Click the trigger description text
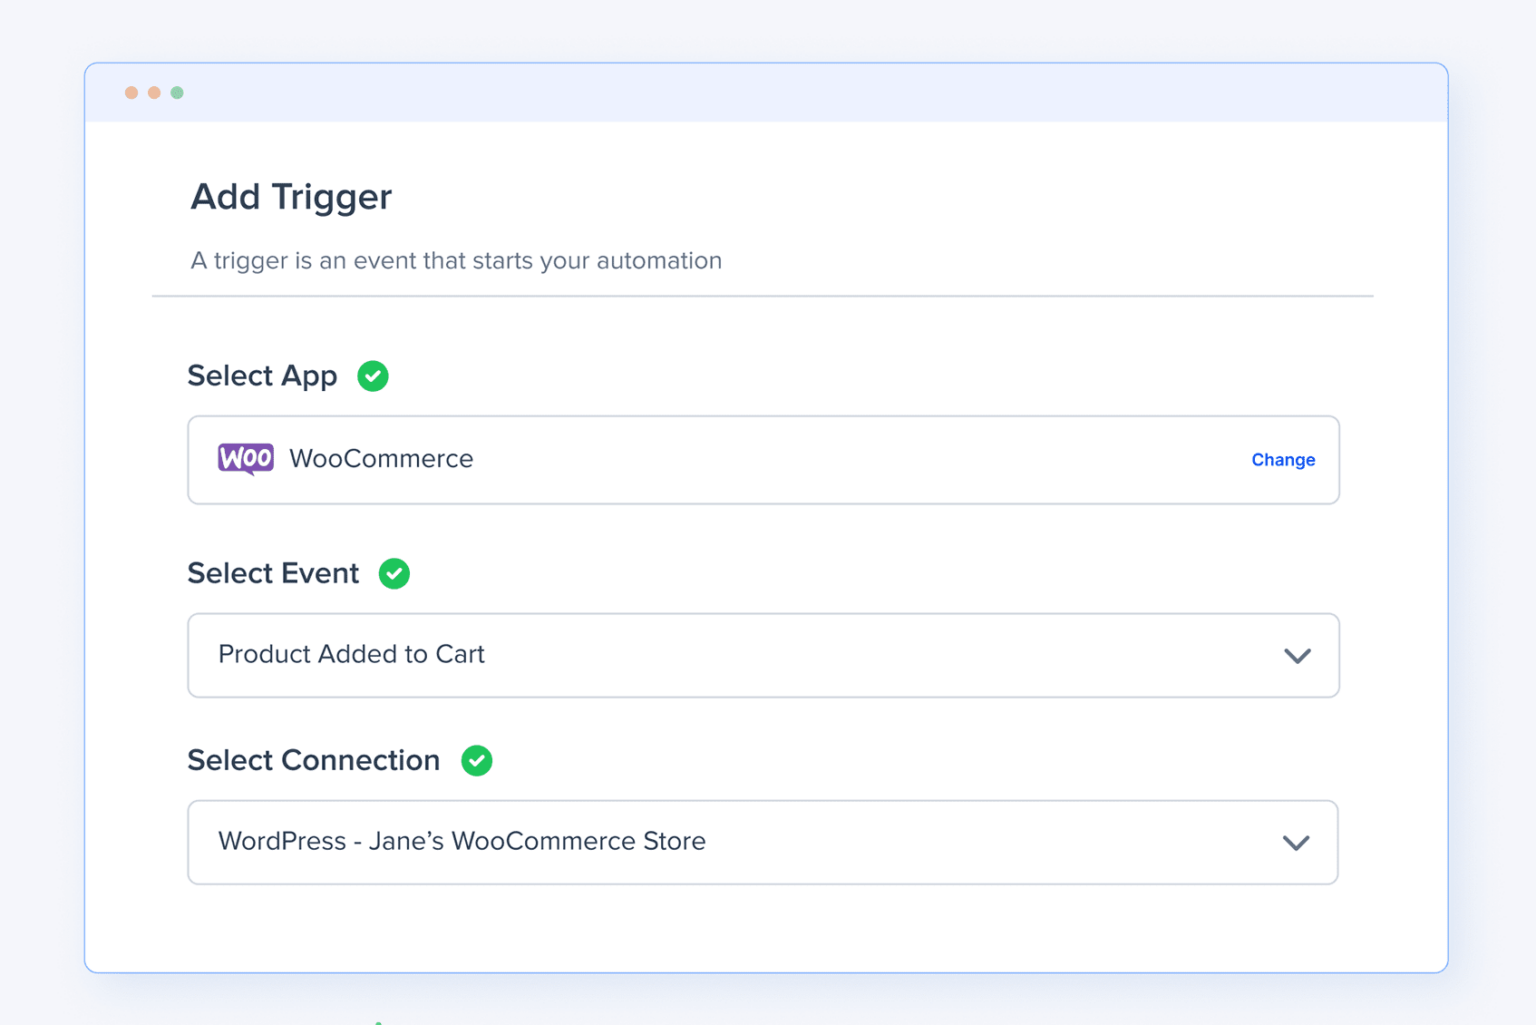Viewport: 1536px width, 1025px height. point(456,261)
